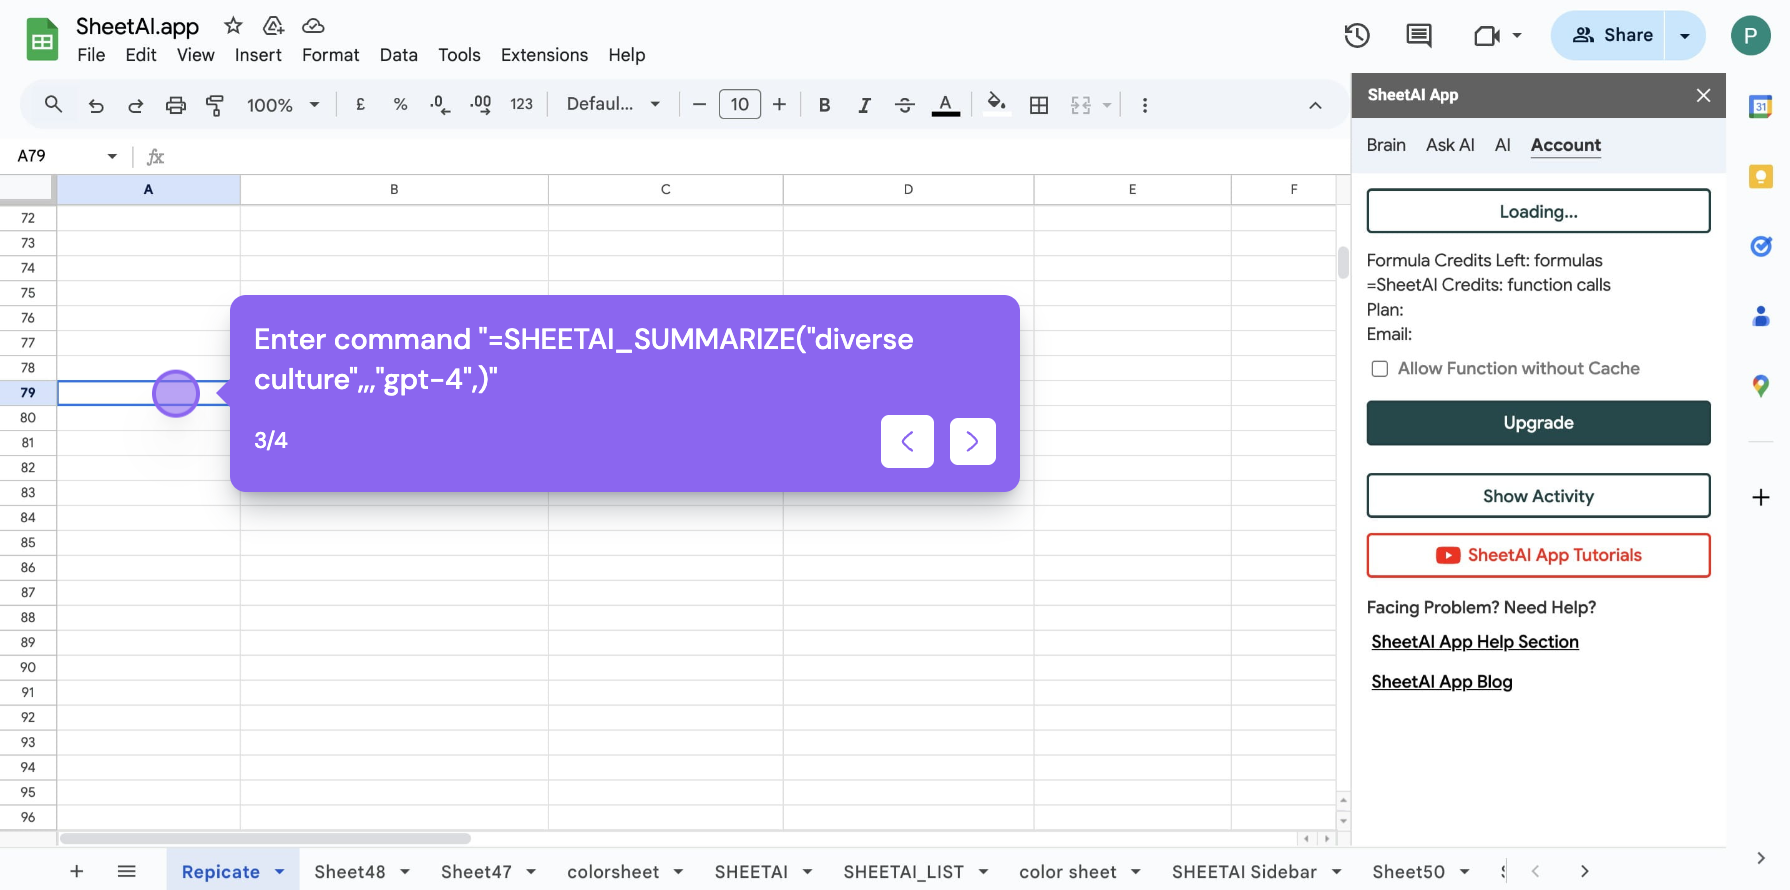Toggle bold formatting
1790x890 pixels.
pos(825,105)
